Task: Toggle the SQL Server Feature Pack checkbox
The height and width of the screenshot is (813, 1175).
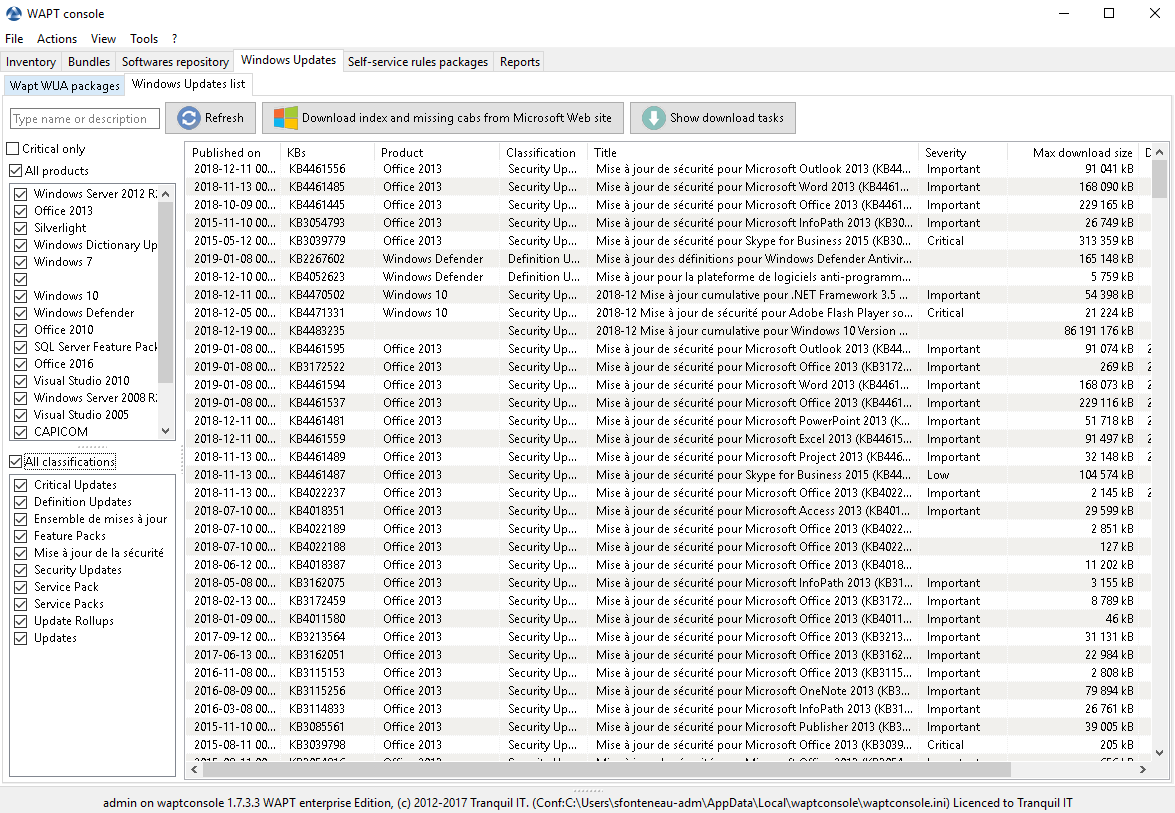Action: pos(20,347)
